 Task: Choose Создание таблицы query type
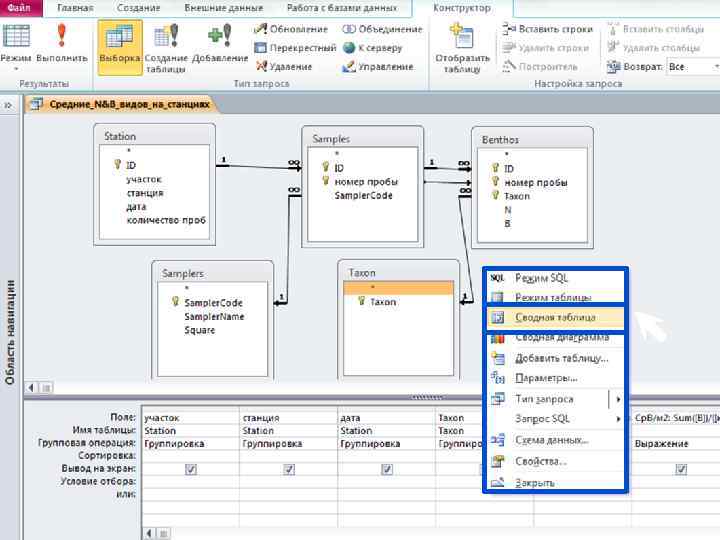point(166,49)
